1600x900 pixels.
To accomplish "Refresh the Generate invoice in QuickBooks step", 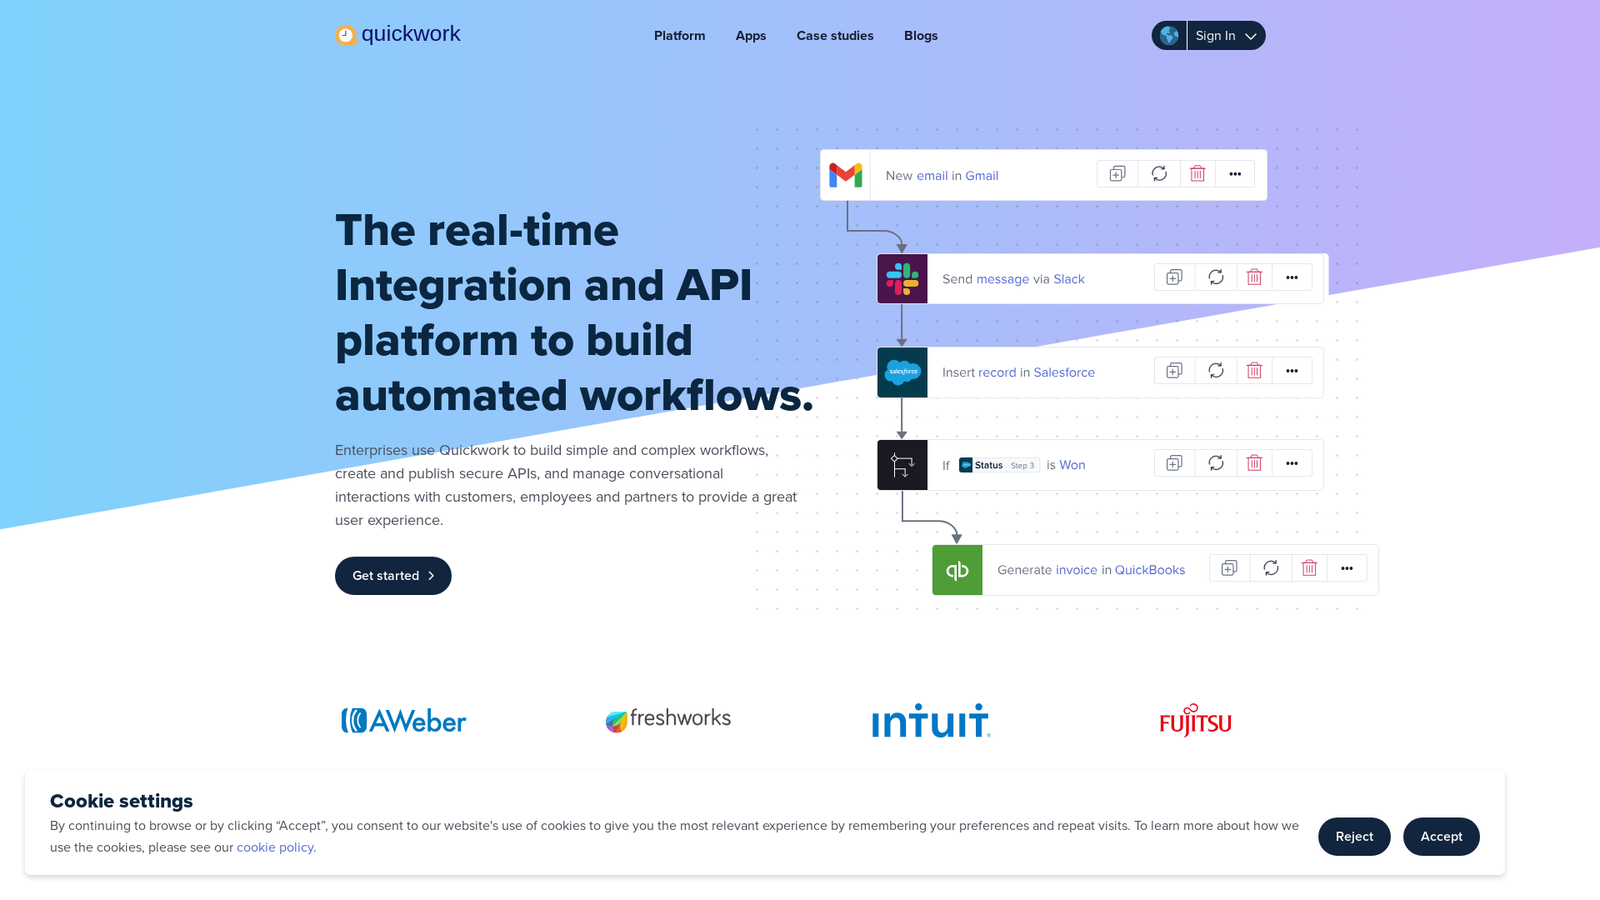I will [1271, 568].
